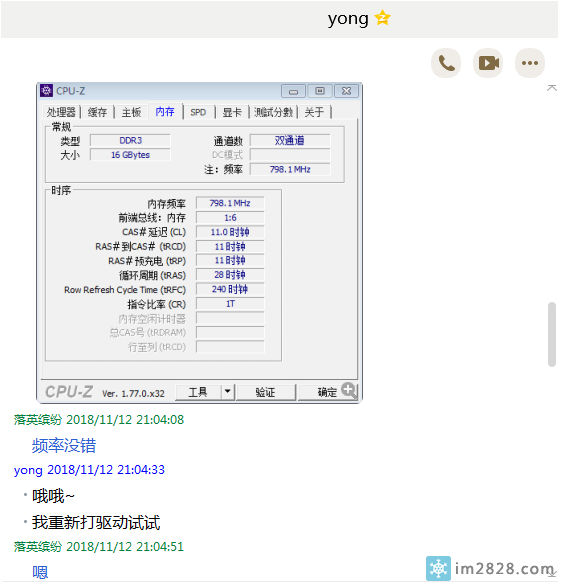Click the 1:6 FSB ratio value

230,218
